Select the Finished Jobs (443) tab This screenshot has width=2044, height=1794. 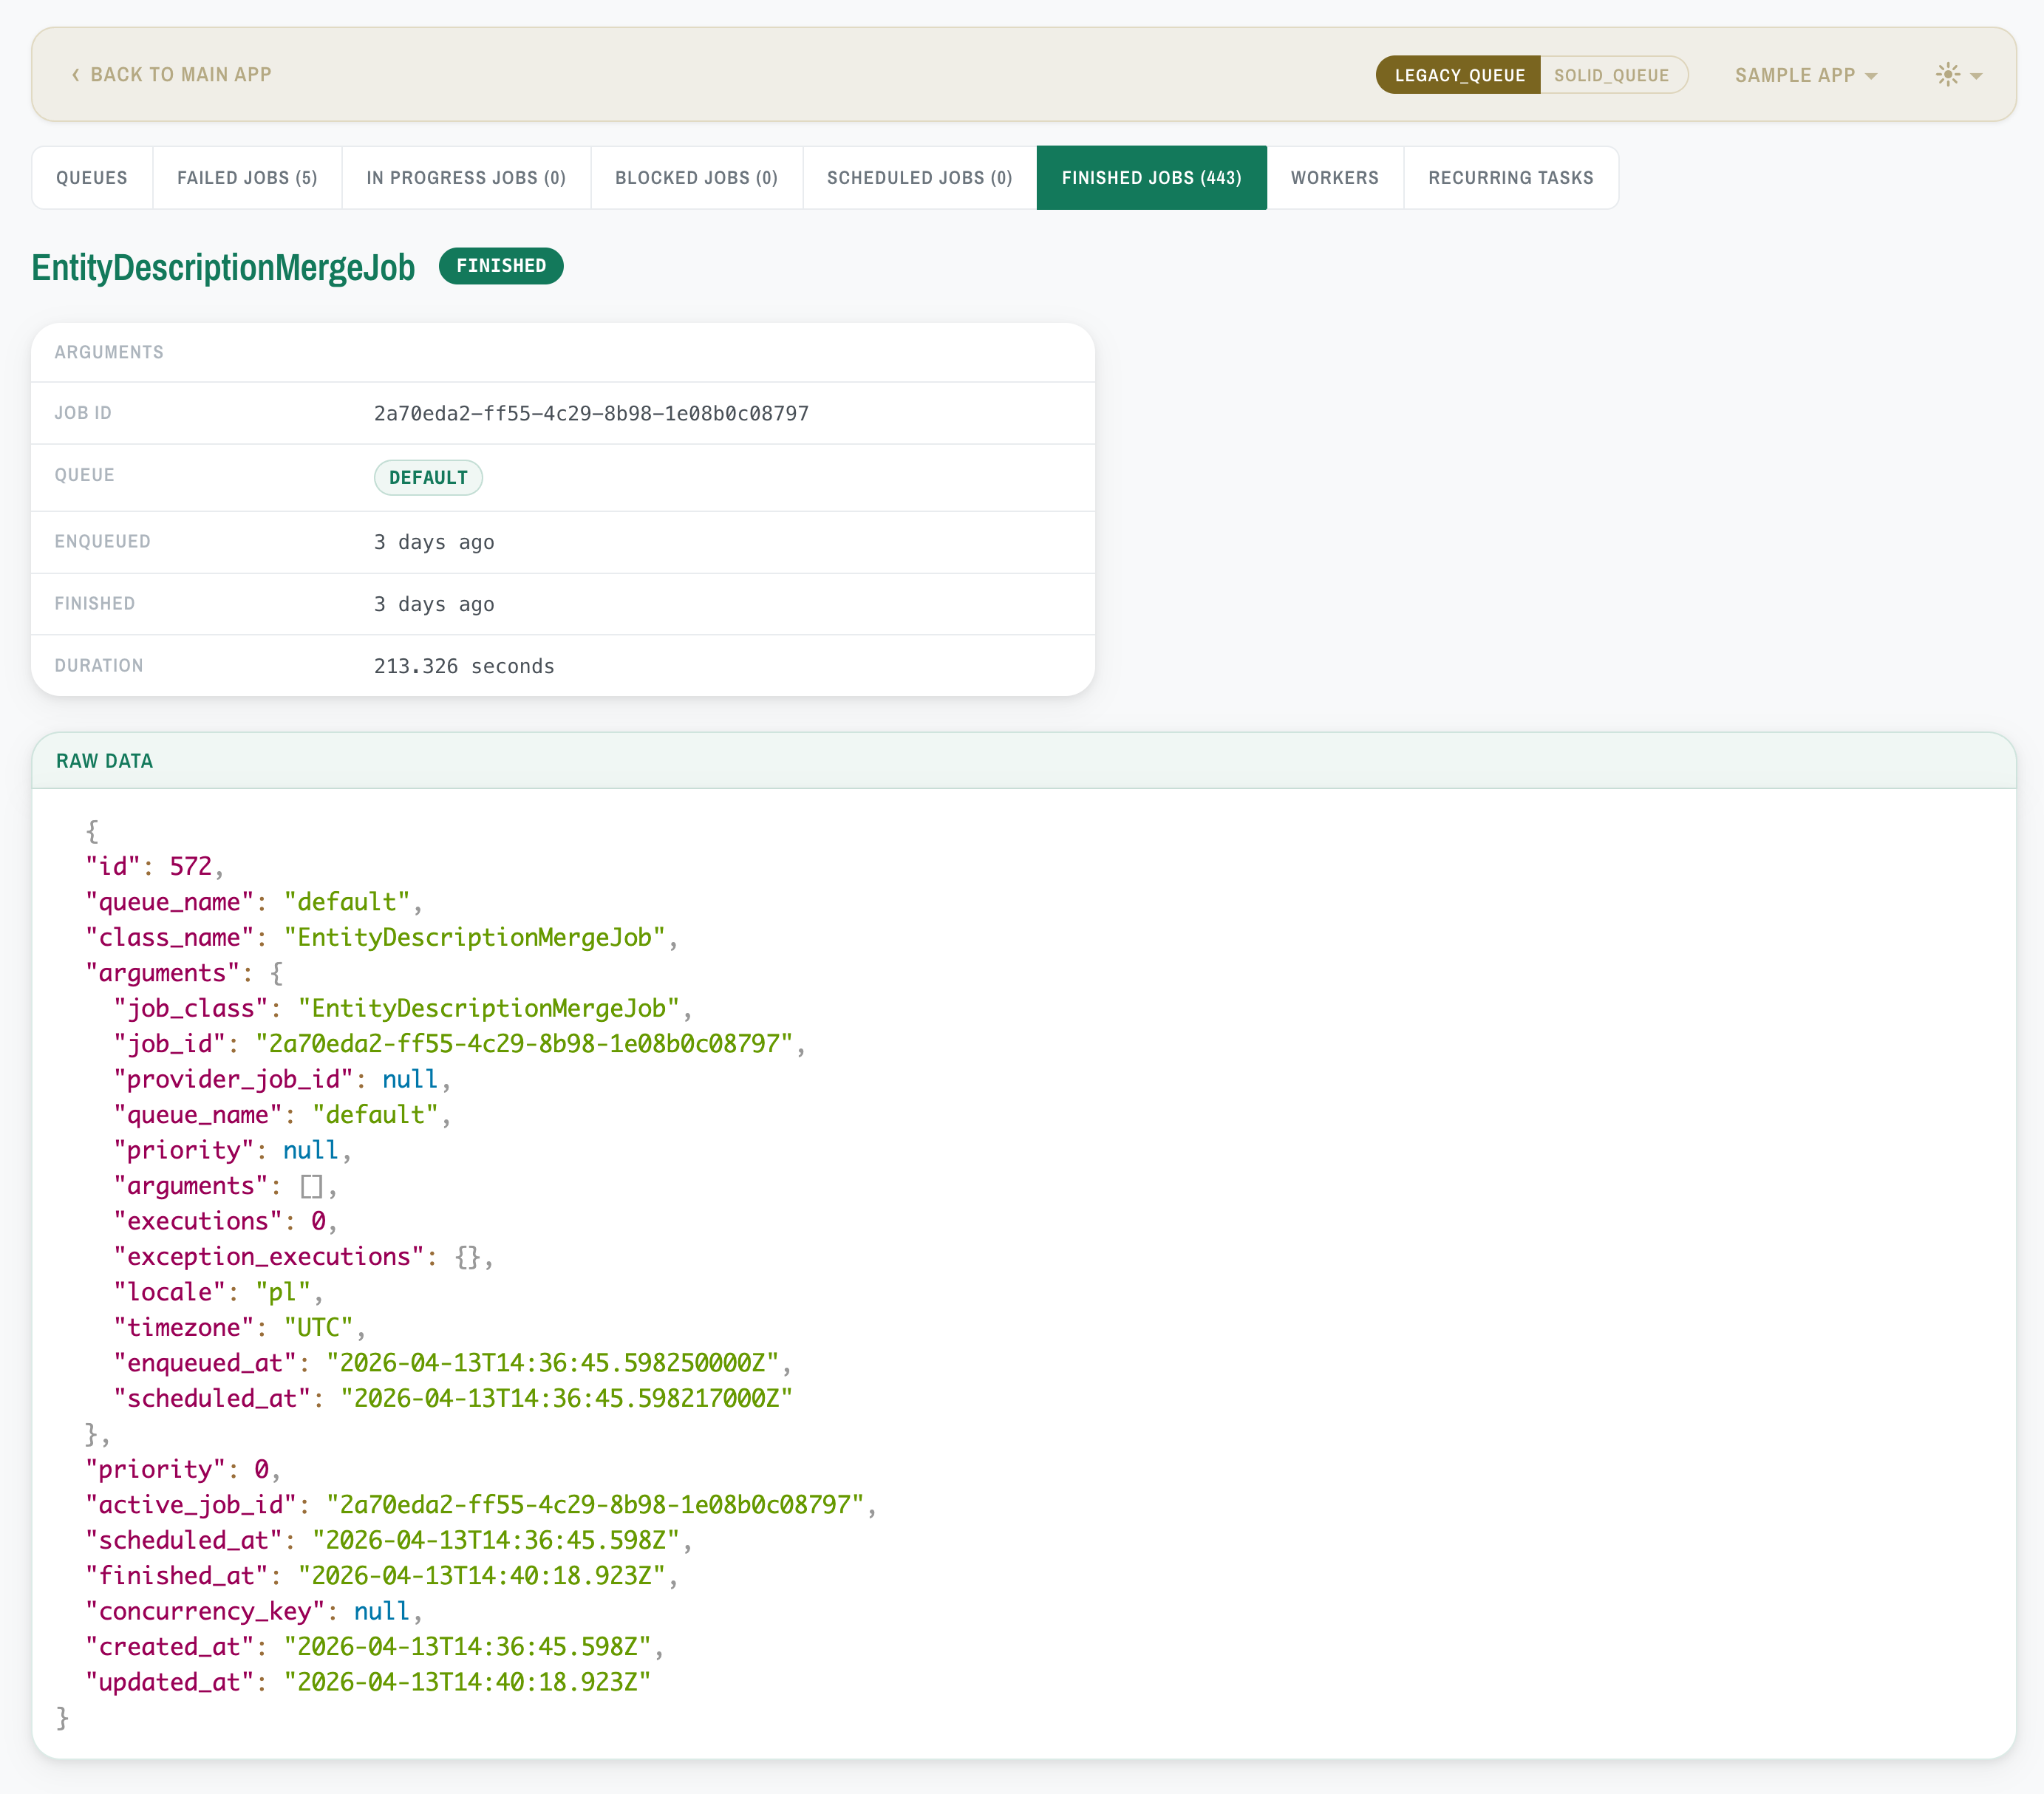pos(1151,177)
